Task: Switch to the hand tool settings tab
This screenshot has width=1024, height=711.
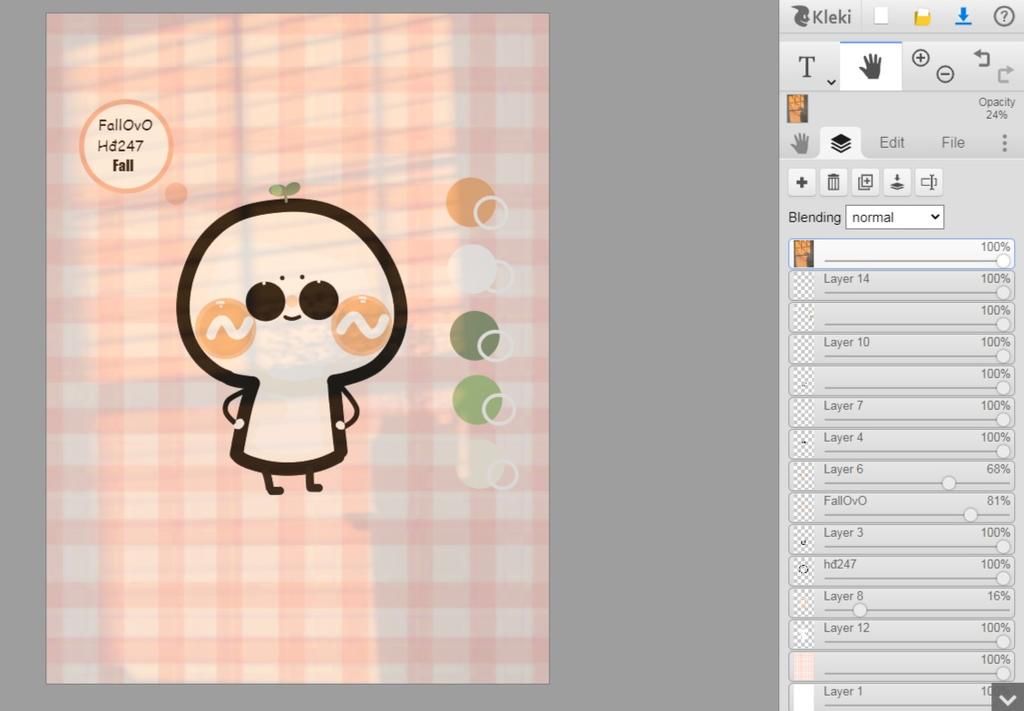Action: tap(800, 143)
